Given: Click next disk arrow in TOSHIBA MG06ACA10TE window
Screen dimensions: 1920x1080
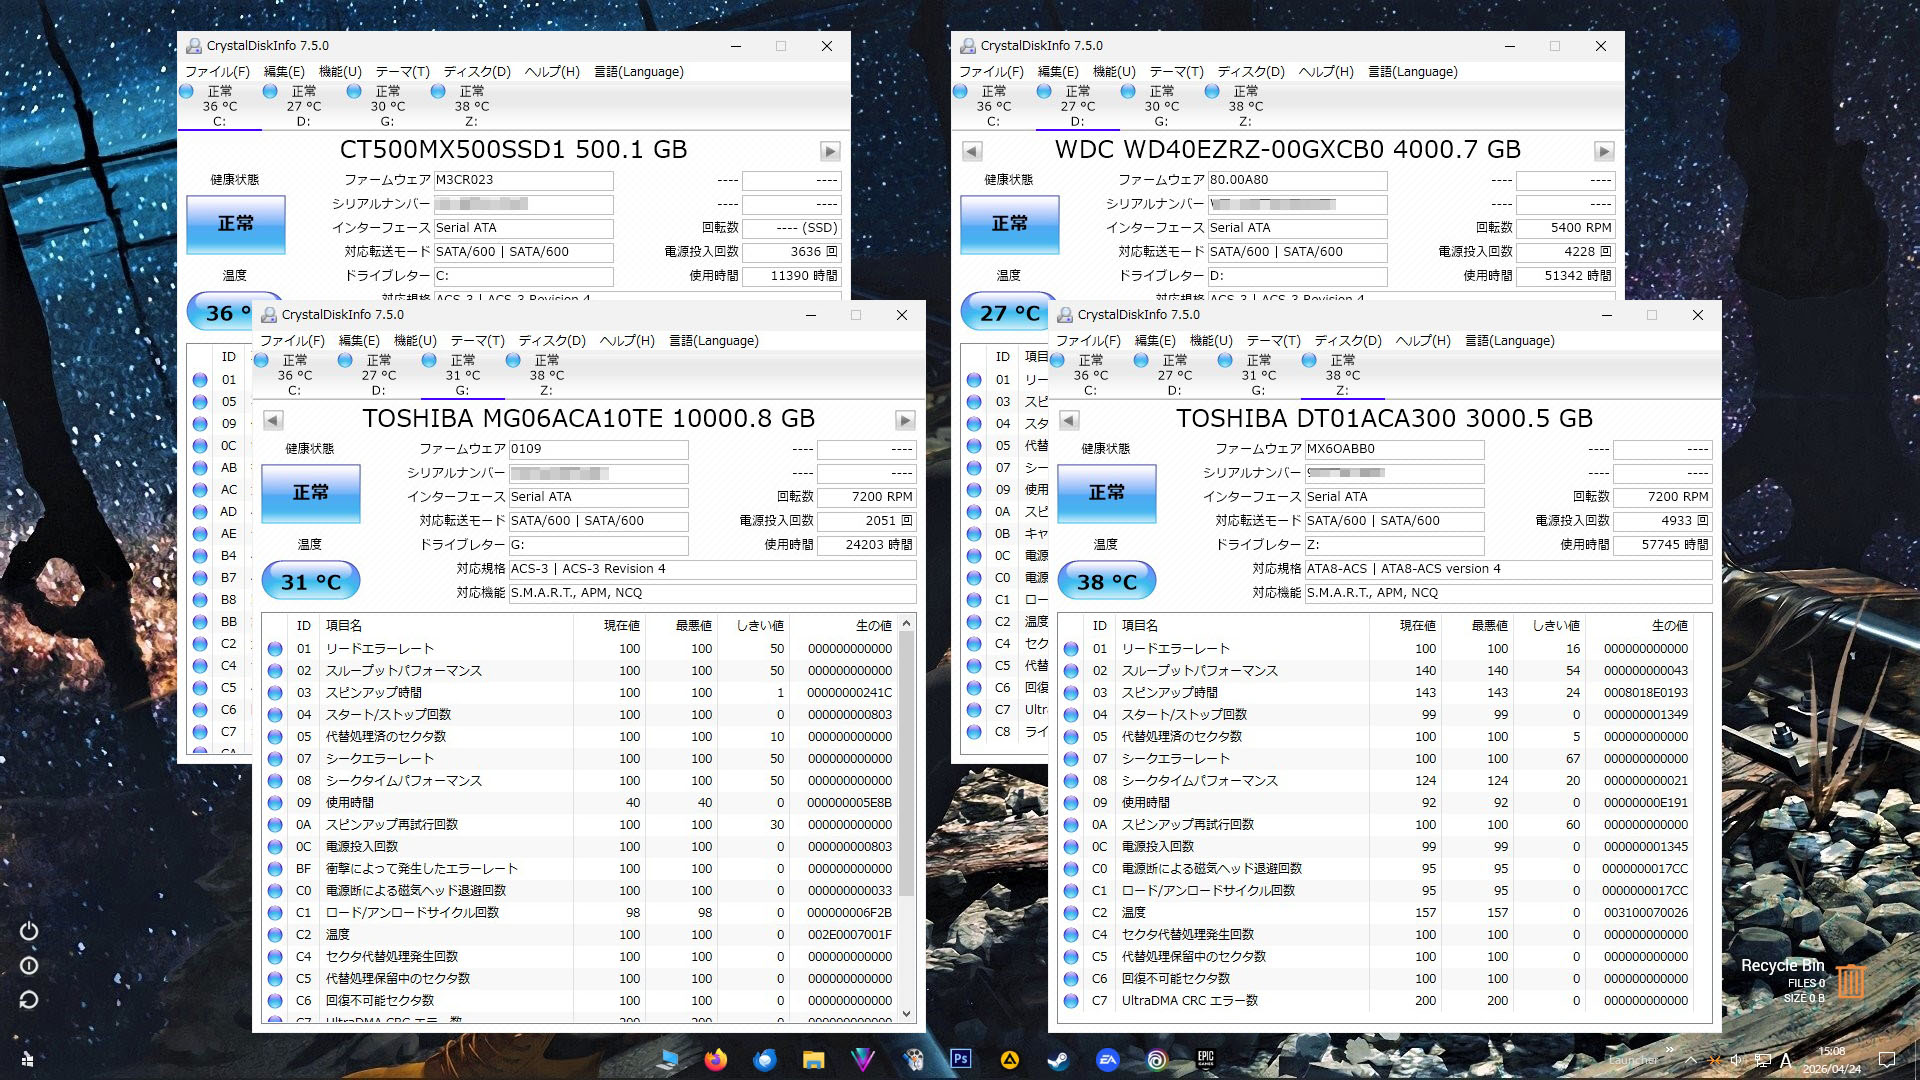Looking at the screenshot, I should click(905, 420).
